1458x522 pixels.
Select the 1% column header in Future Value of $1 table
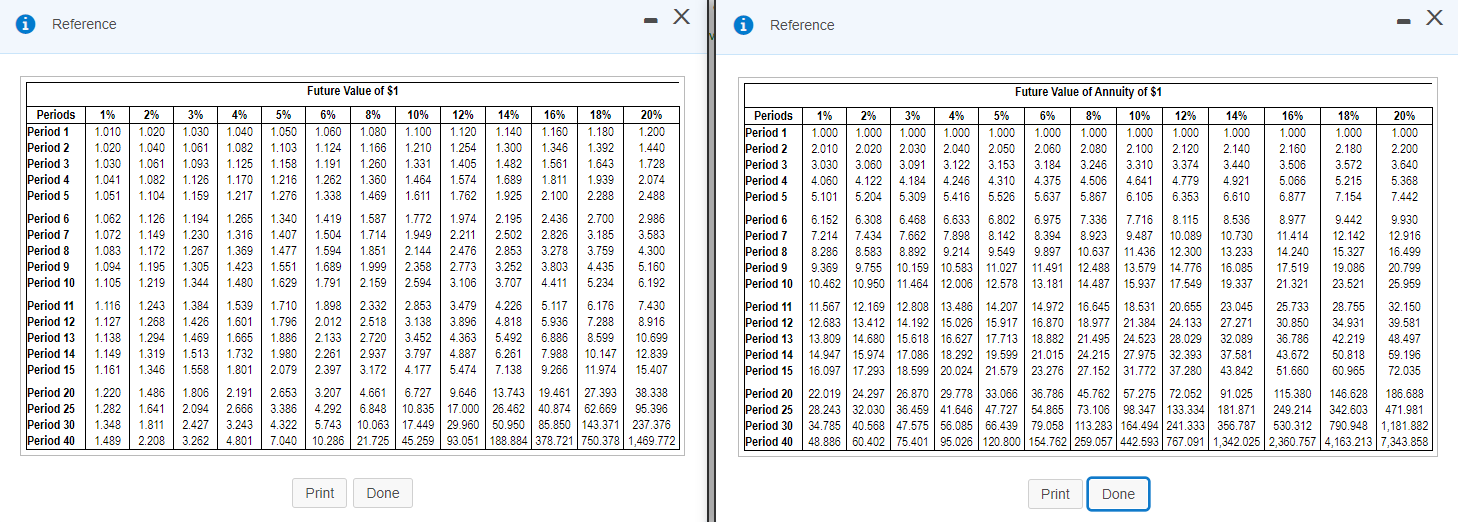(x=107, y=115)
